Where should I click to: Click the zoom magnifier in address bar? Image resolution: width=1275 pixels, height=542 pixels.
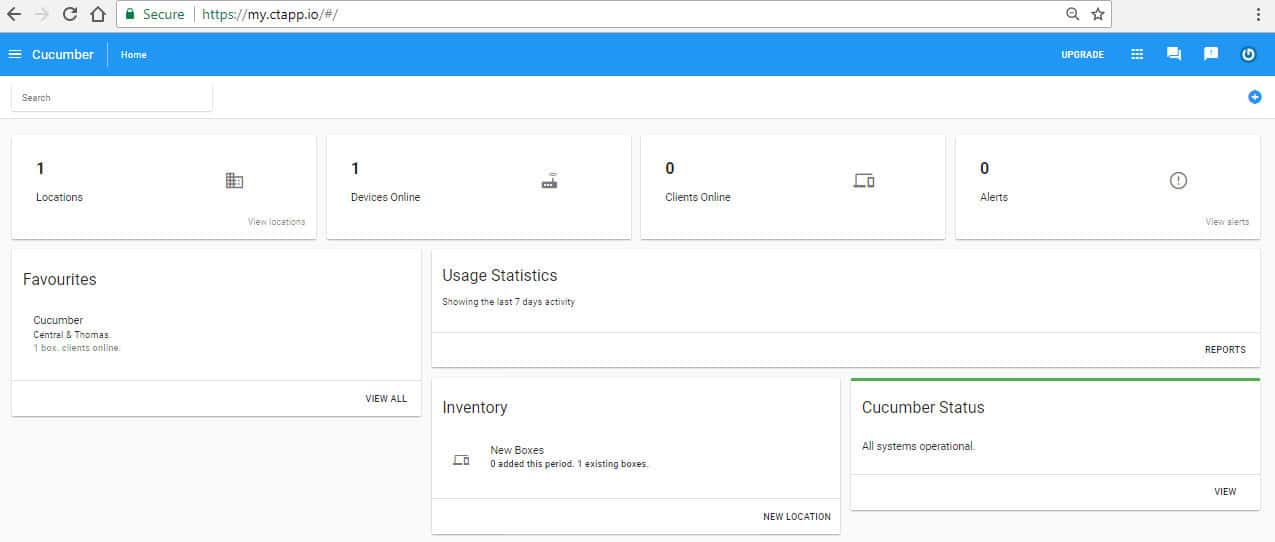coord(1073,14)
